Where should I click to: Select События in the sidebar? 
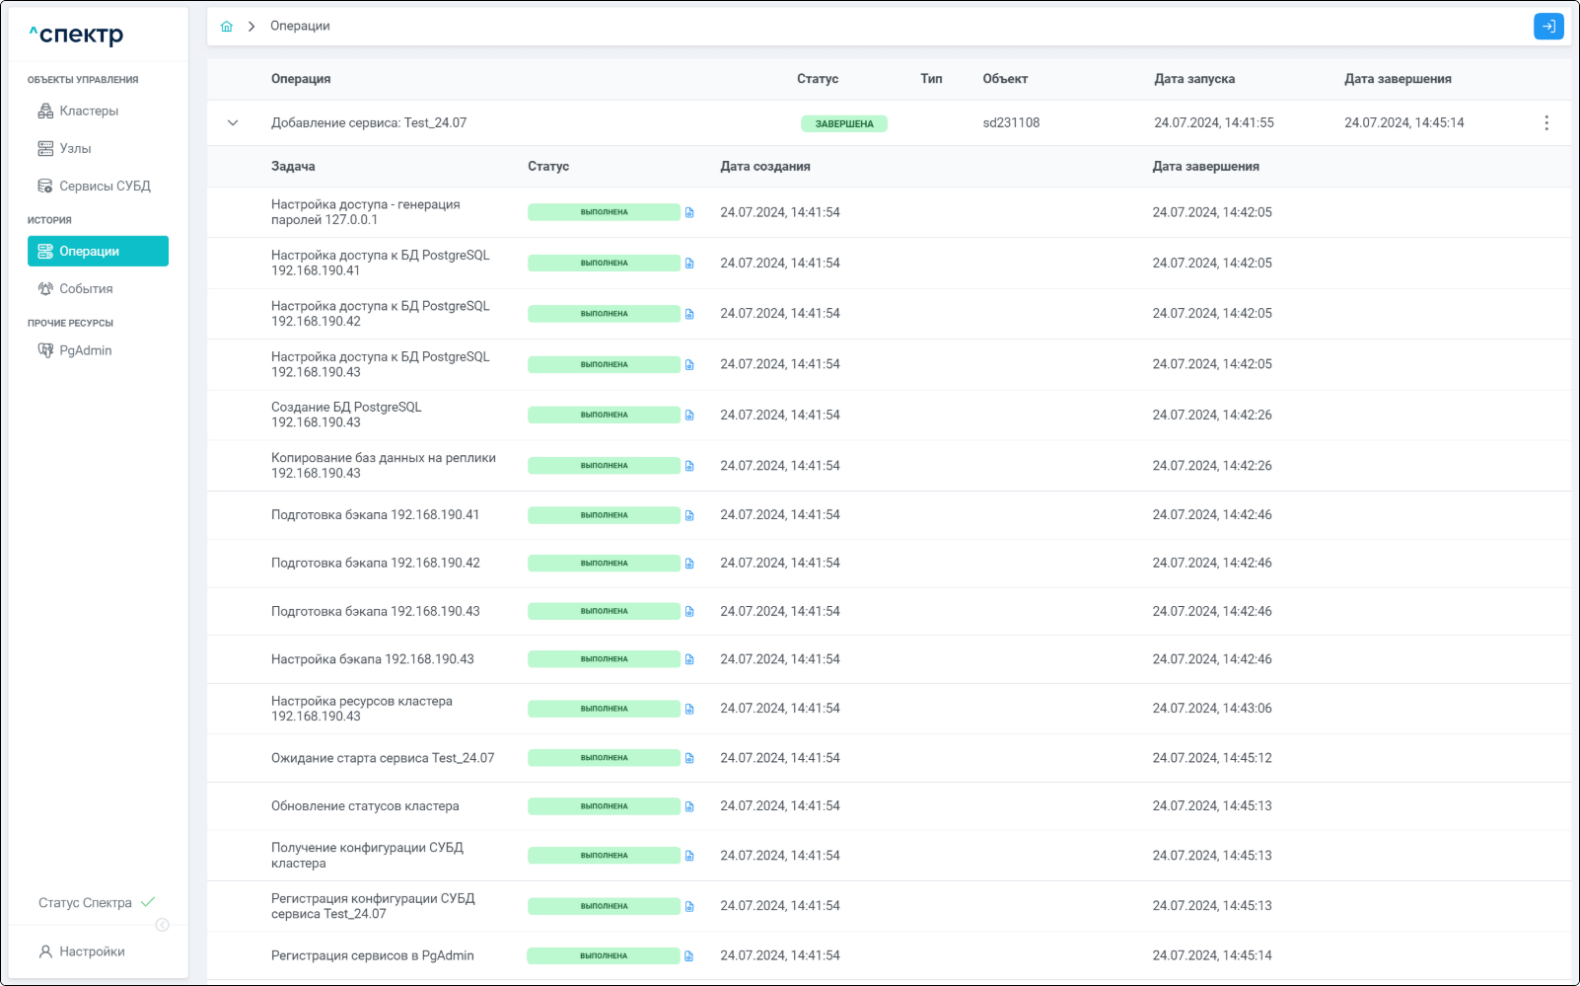pyautogui.click(x=86, y=289)
